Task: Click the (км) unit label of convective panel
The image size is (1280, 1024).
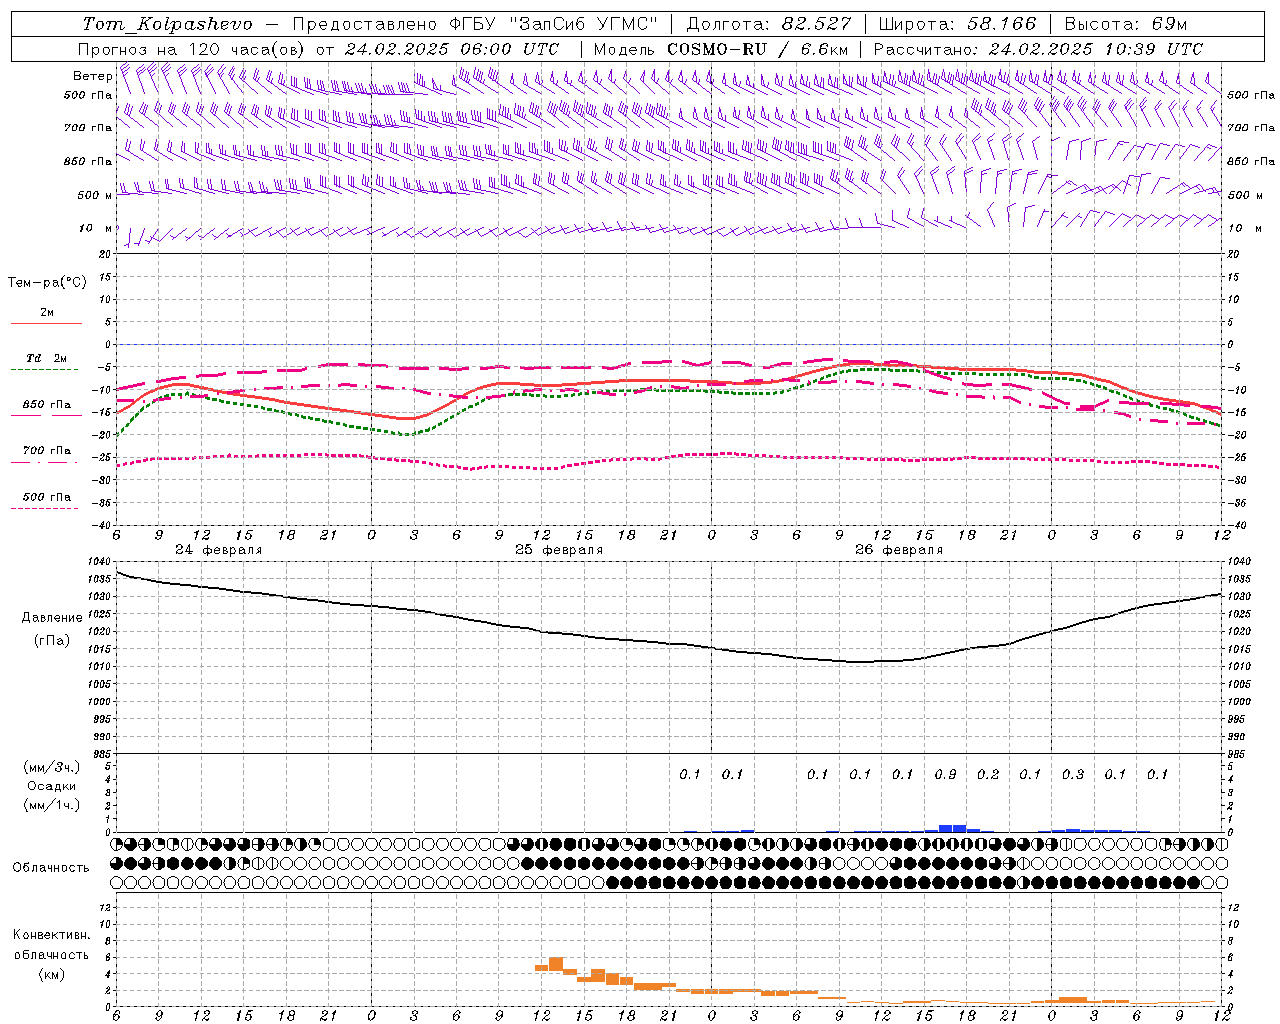Action: pyautogui.click(x=51, y=974)
